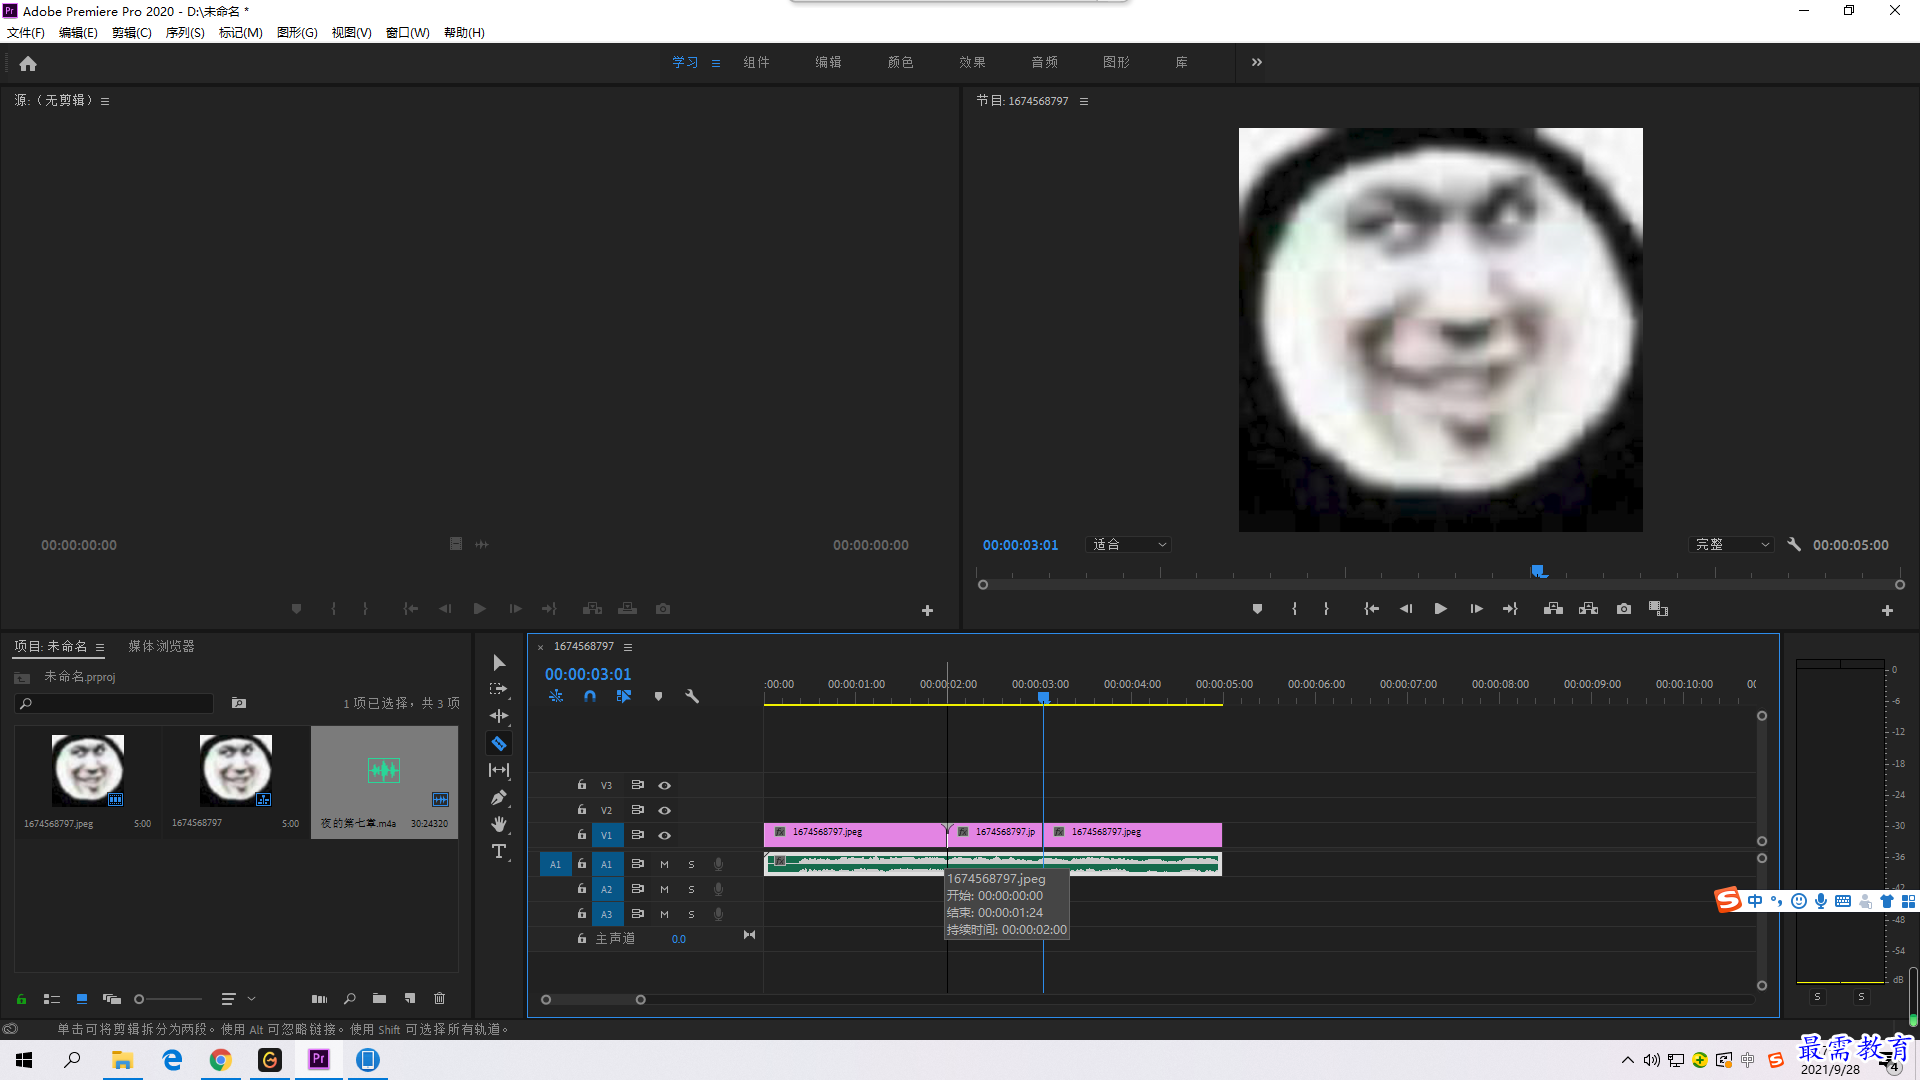The image size is (1920, 1080).
Task: Switch project panel to list view
Action: (x=52, y=999)
